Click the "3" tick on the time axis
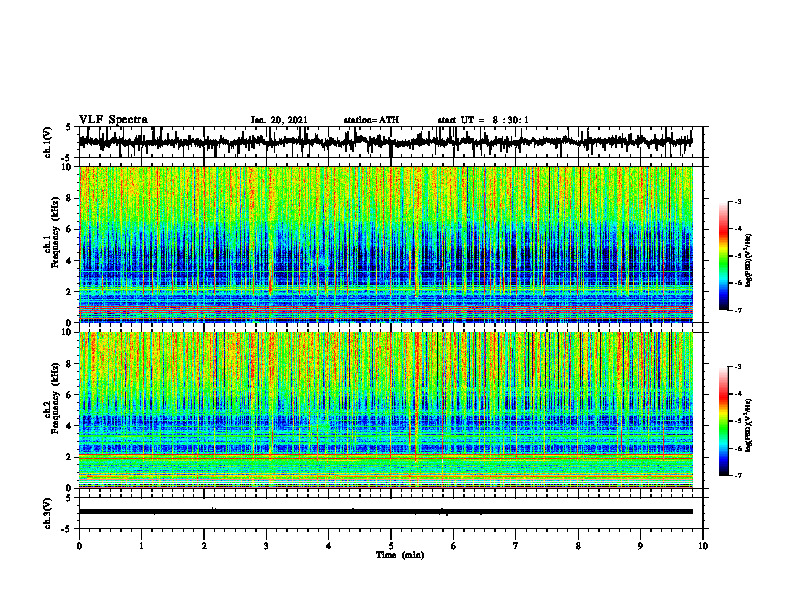Image resolution: width=792 pixels, height=612 pixels. pyautogui.click(x=266, y=546)
